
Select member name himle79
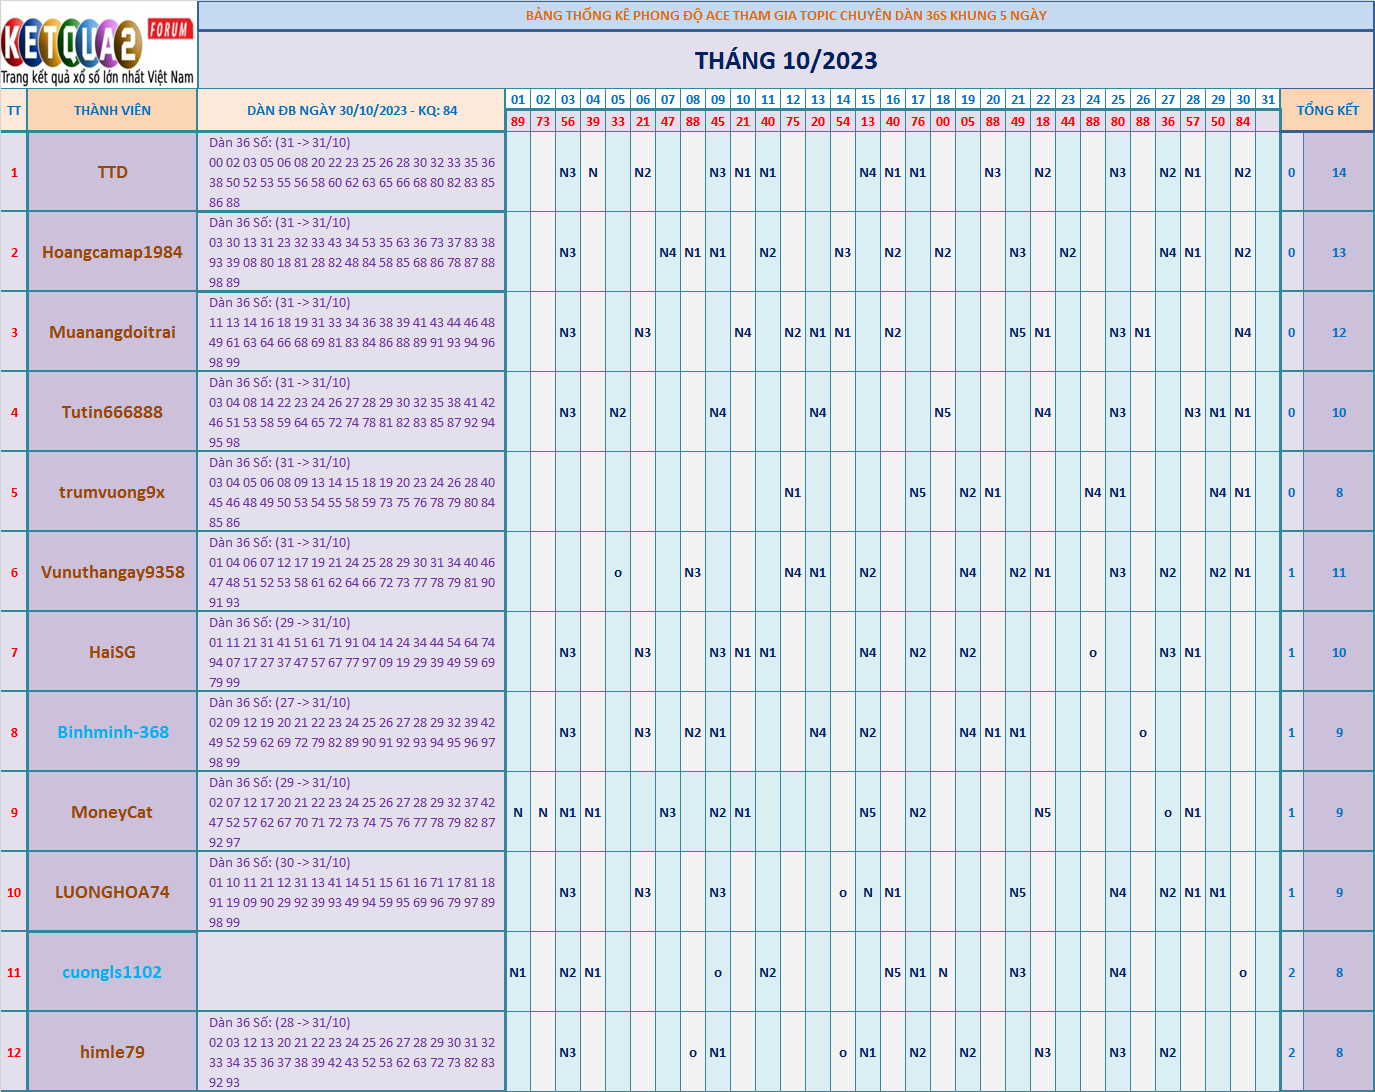point(112,1052)
